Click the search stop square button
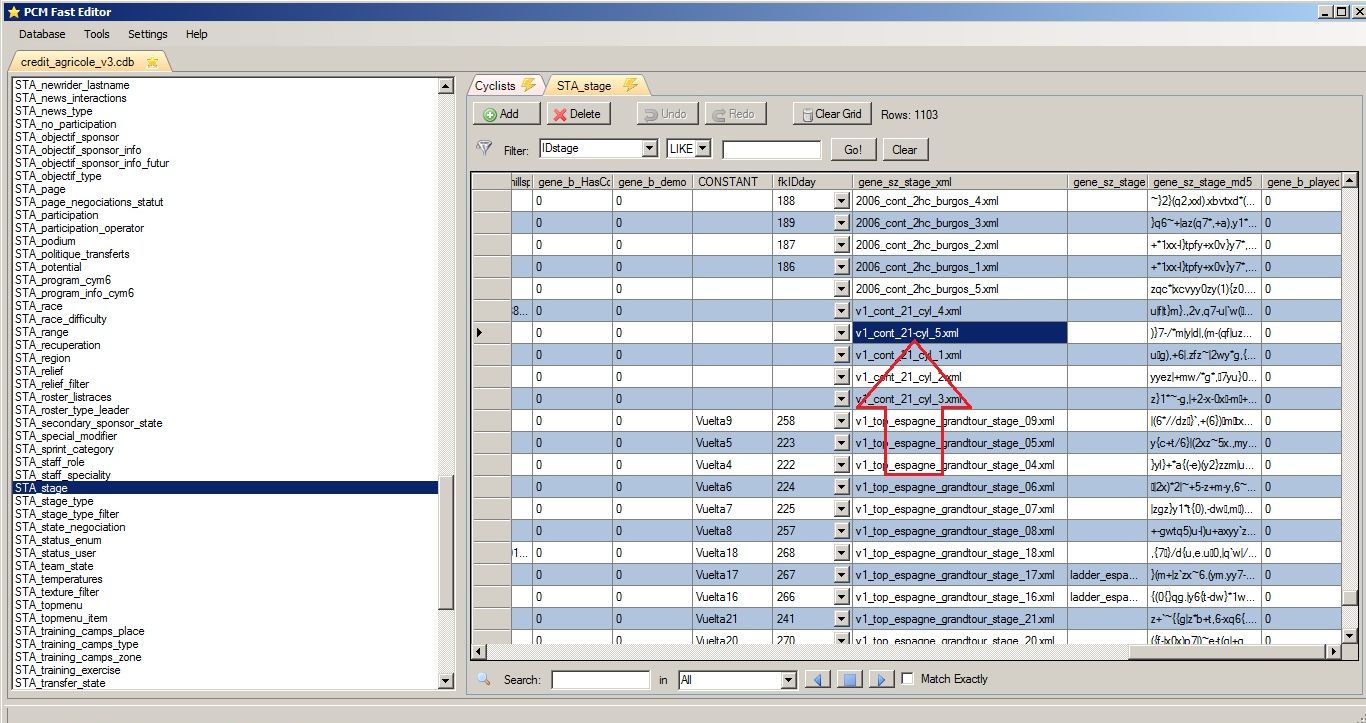Screen dimensions: 1366x723 tap(849, 680)
